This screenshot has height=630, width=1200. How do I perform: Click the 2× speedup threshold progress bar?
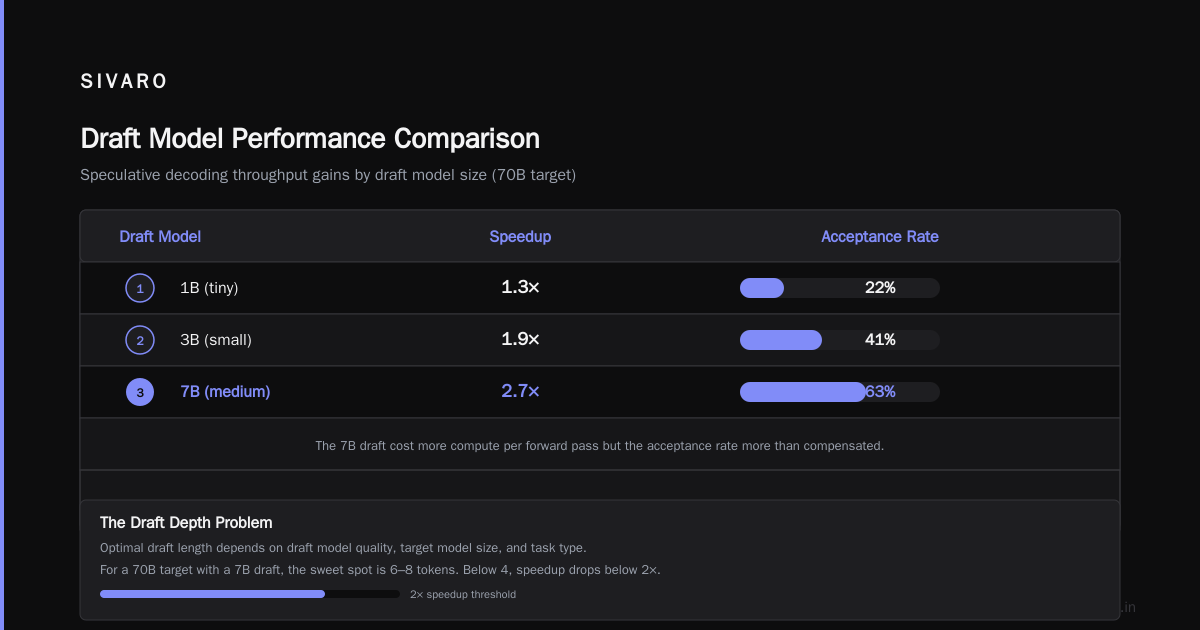click(250, 594)
